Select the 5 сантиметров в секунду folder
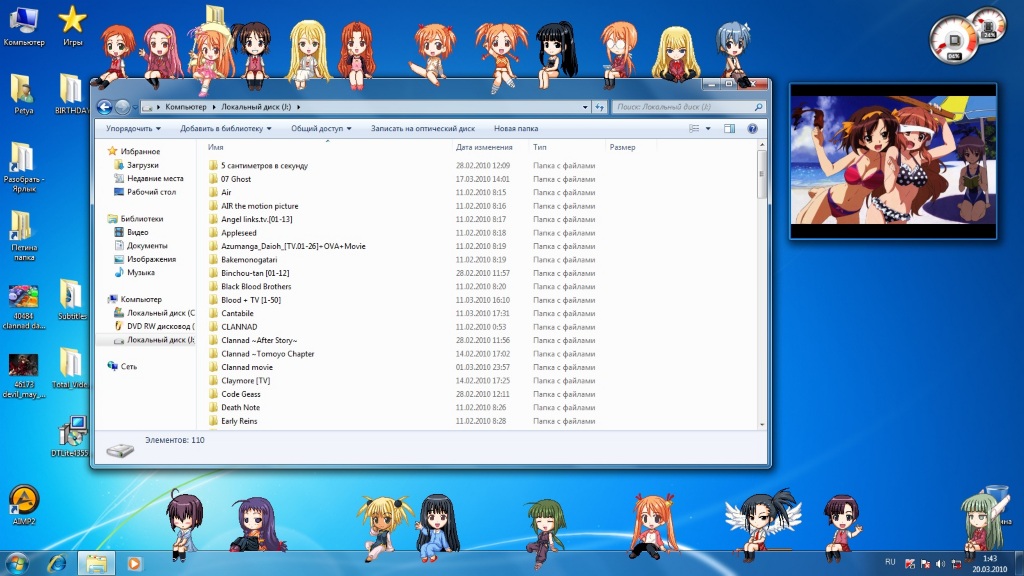The height and width of the screenshot is (576, 1024). coord(264,166)
